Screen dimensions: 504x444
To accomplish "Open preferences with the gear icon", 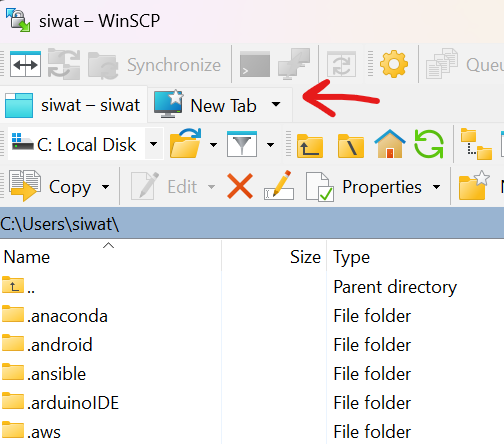I will 394,64.
